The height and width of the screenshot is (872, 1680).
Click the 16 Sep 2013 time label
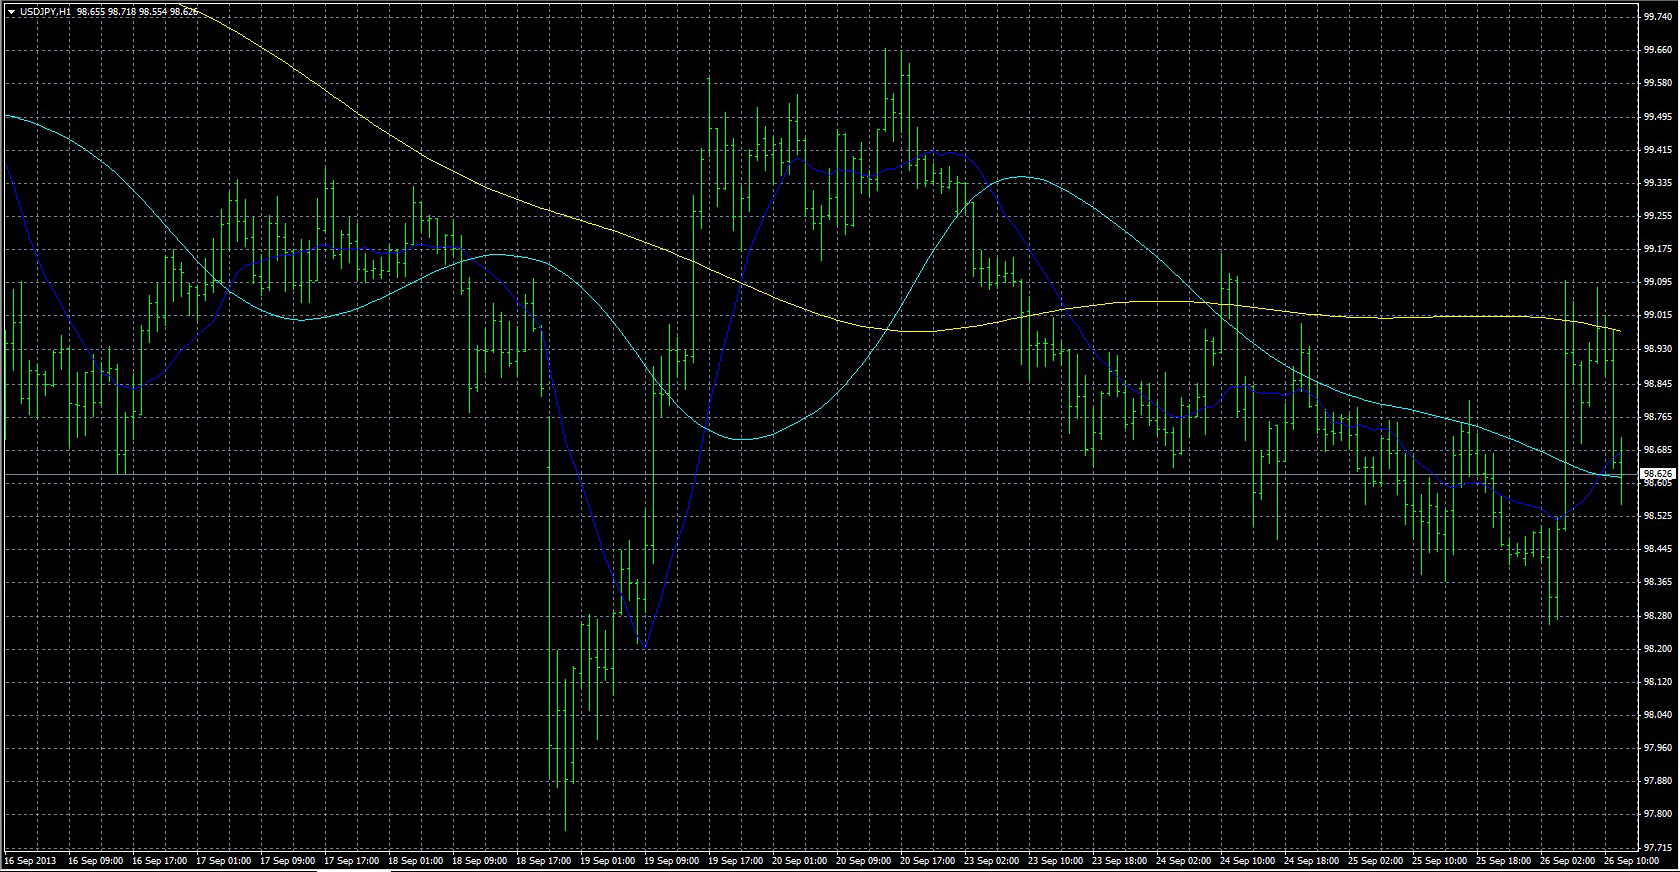(x=29, y=860)
